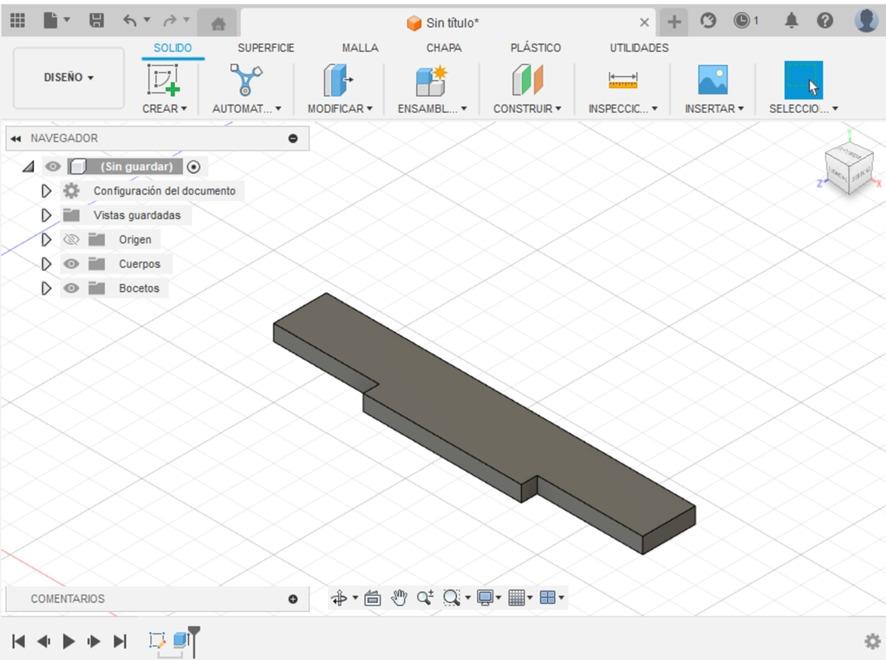Viewport: 886px width, 660px height.
Task: Open Display Settings monitor icon
Action: coord(485,597)
